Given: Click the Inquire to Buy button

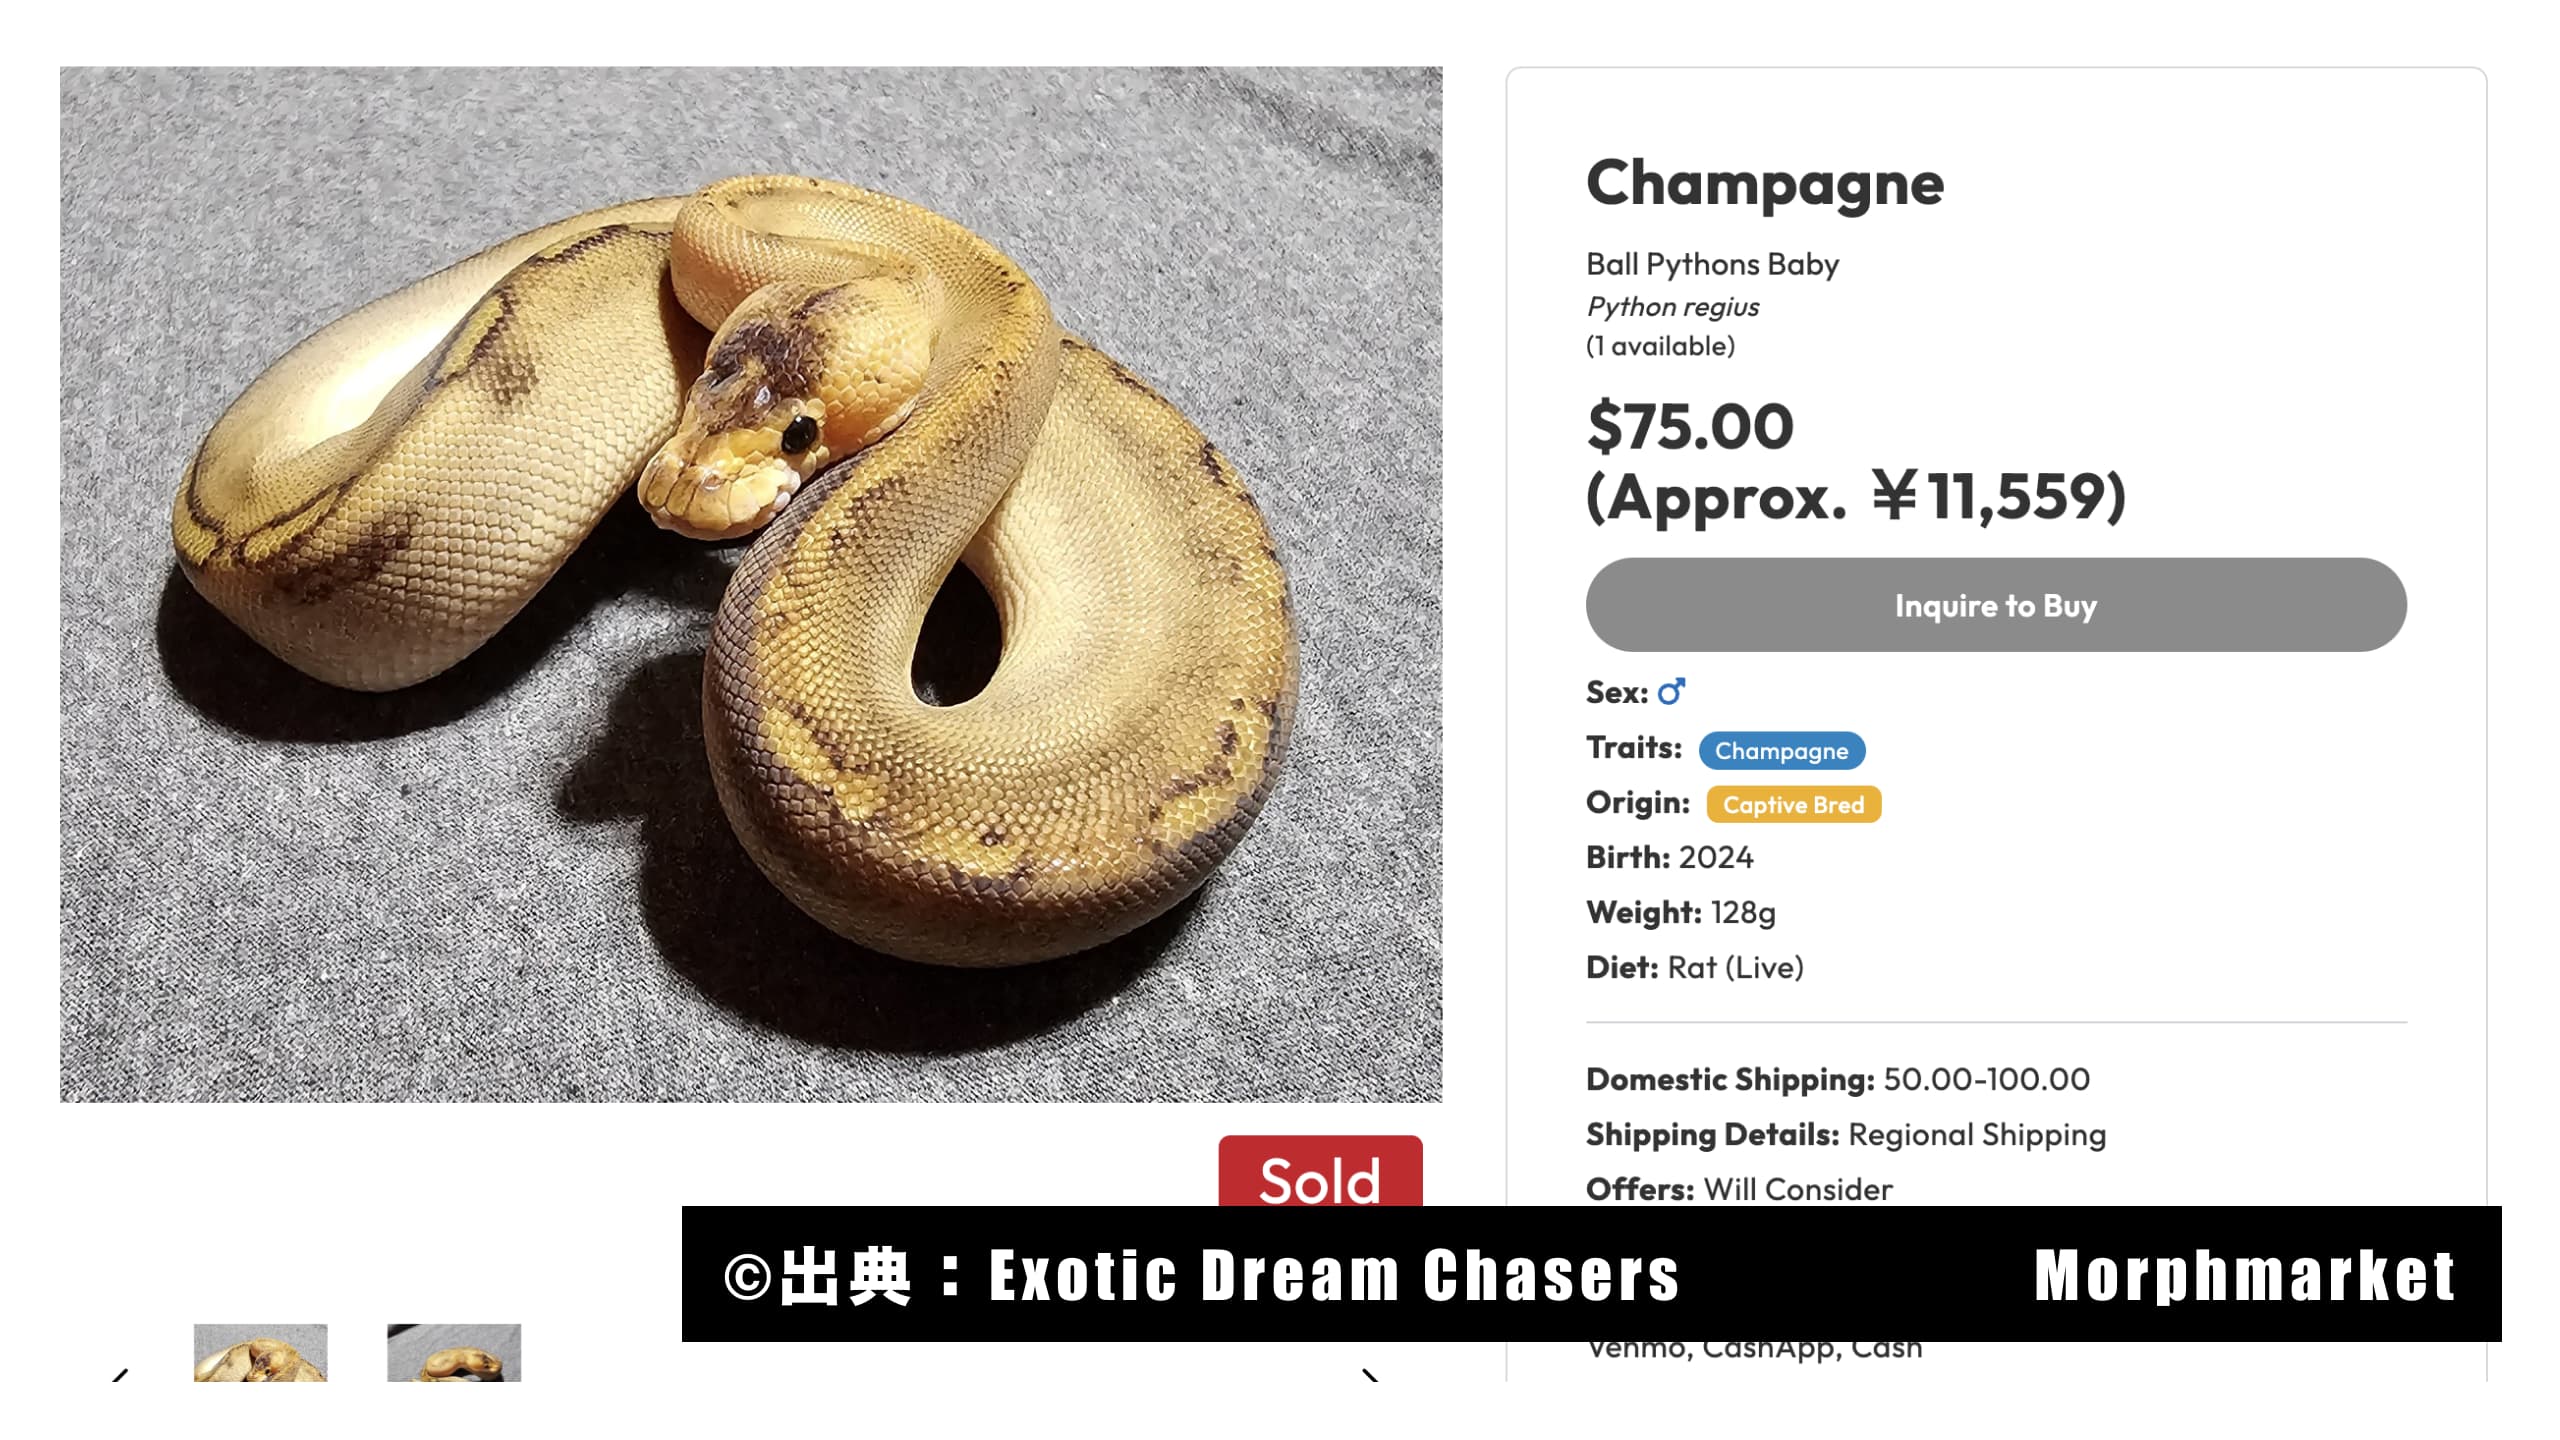Looking at the screenshot, I should click(1996, 605).
